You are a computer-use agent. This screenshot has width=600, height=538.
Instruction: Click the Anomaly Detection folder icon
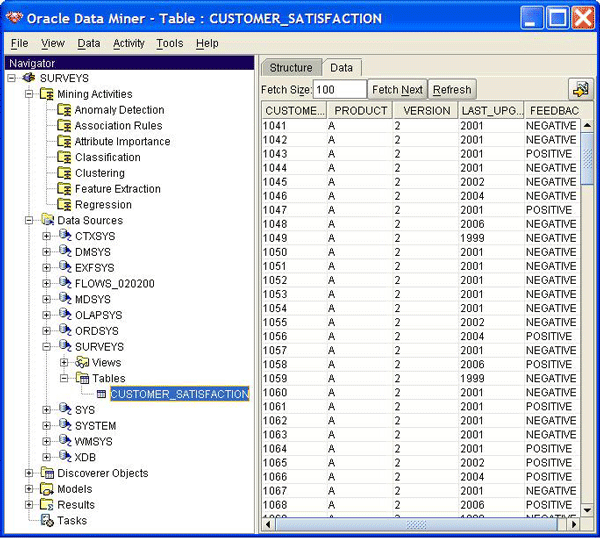coord(64,110)
